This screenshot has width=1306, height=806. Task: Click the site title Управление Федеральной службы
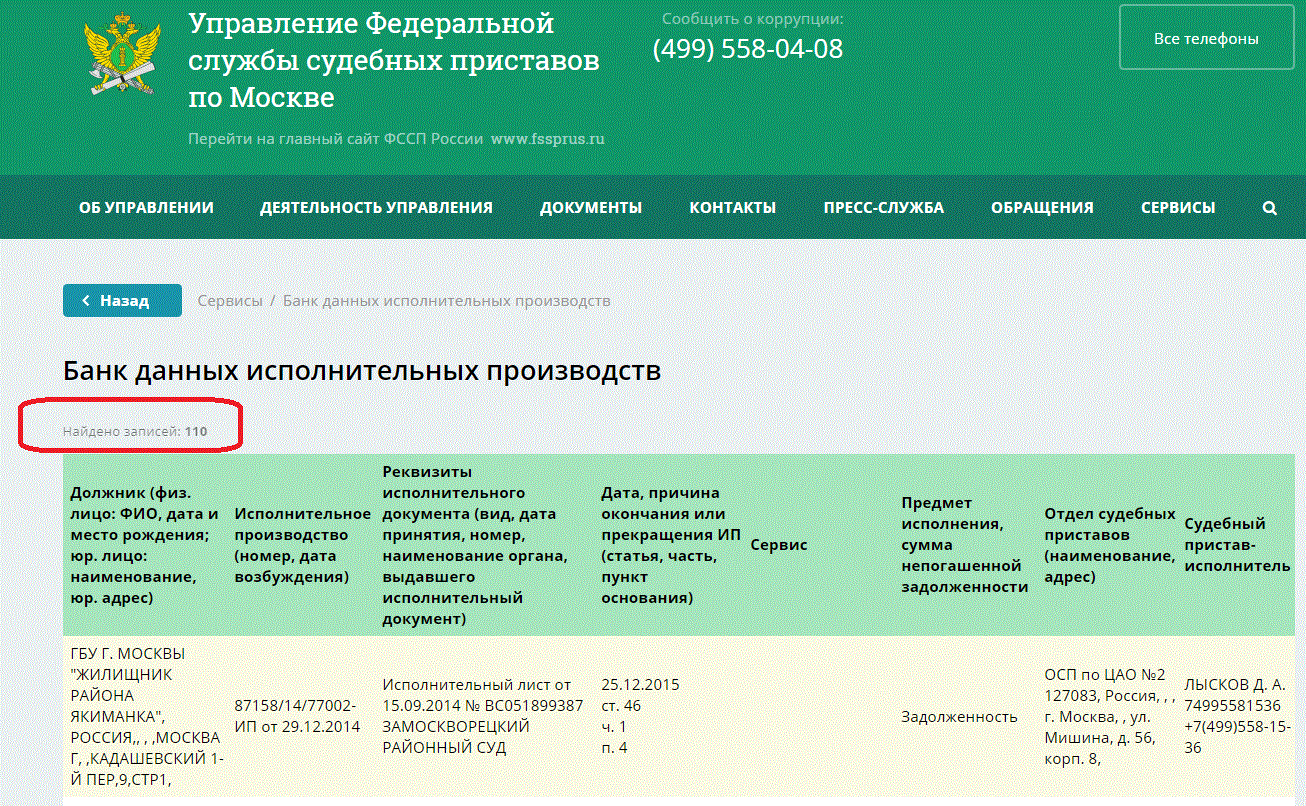(394, 60)
